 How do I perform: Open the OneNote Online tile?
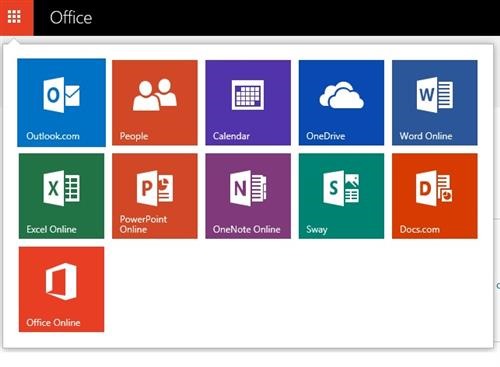[248, 196]
